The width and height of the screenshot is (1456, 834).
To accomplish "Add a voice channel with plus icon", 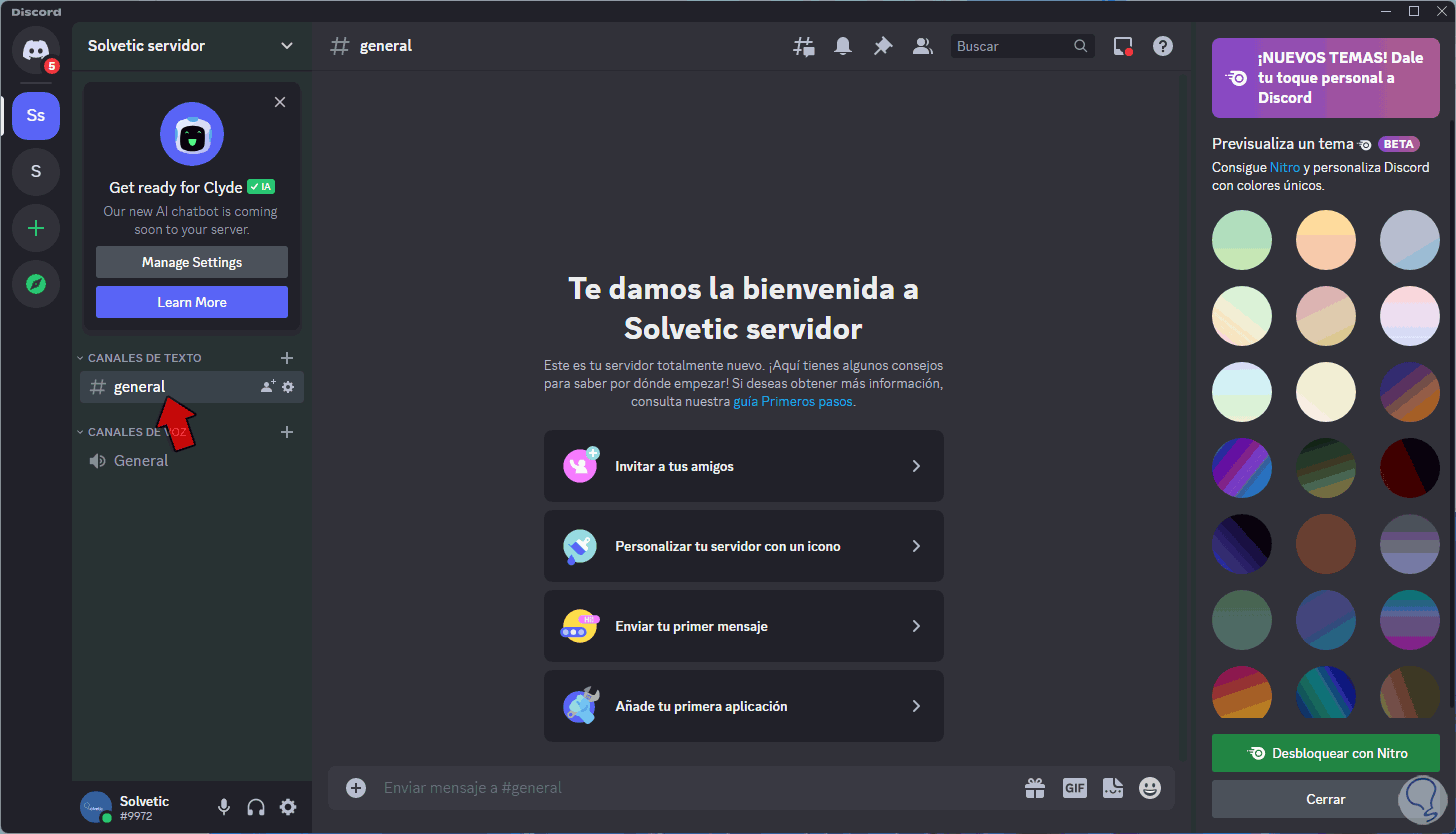I will pyautogui.click(x=287, y=432).
